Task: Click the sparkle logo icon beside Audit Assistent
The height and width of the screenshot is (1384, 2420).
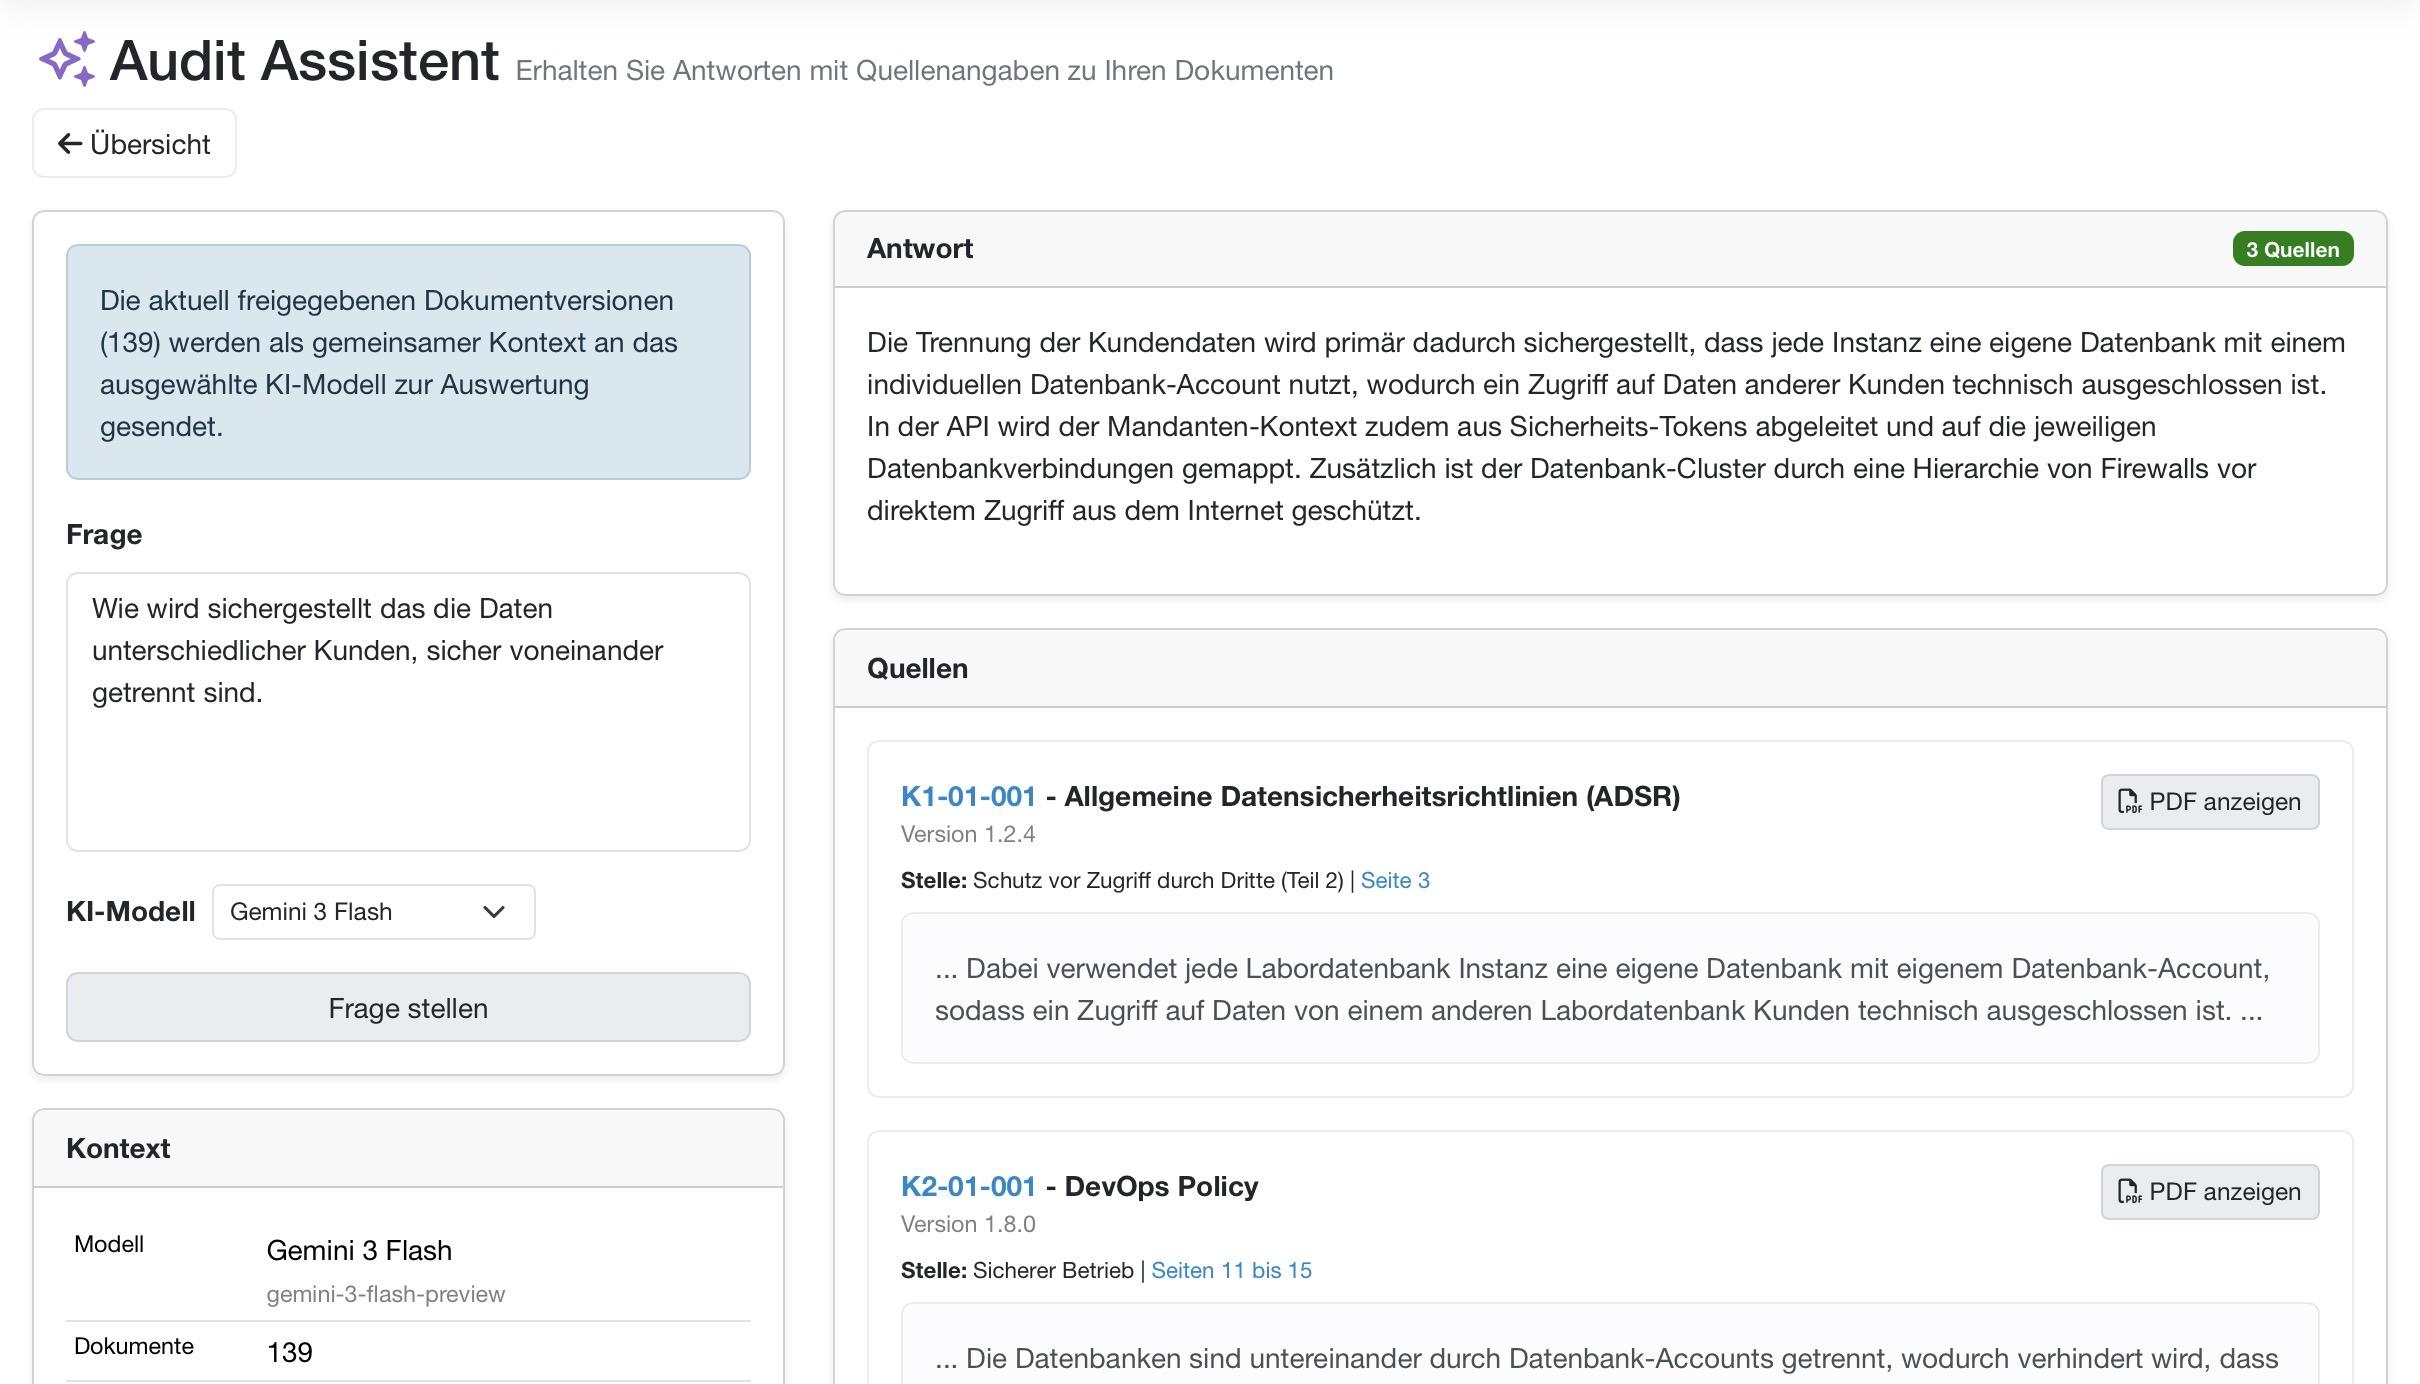Action: [67, 59]
